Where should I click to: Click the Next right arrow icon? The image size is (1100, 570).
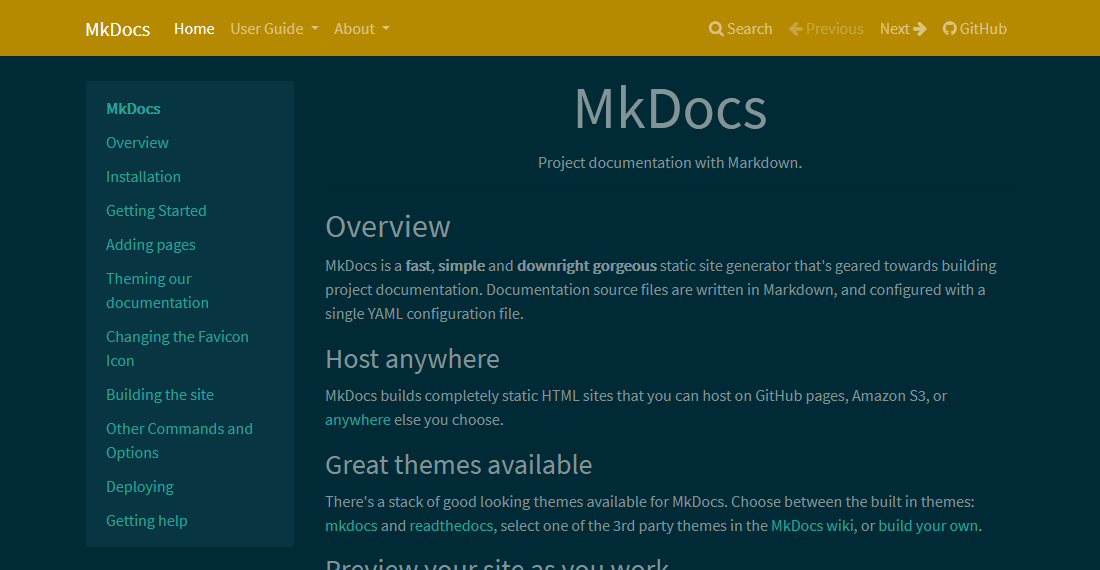click(x=920, y=29)
